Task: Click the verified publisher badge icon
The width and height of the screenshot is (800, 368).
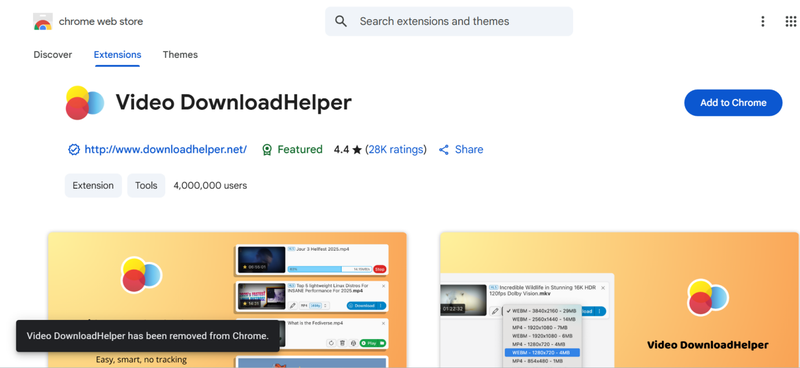Action: coord(74,150)
